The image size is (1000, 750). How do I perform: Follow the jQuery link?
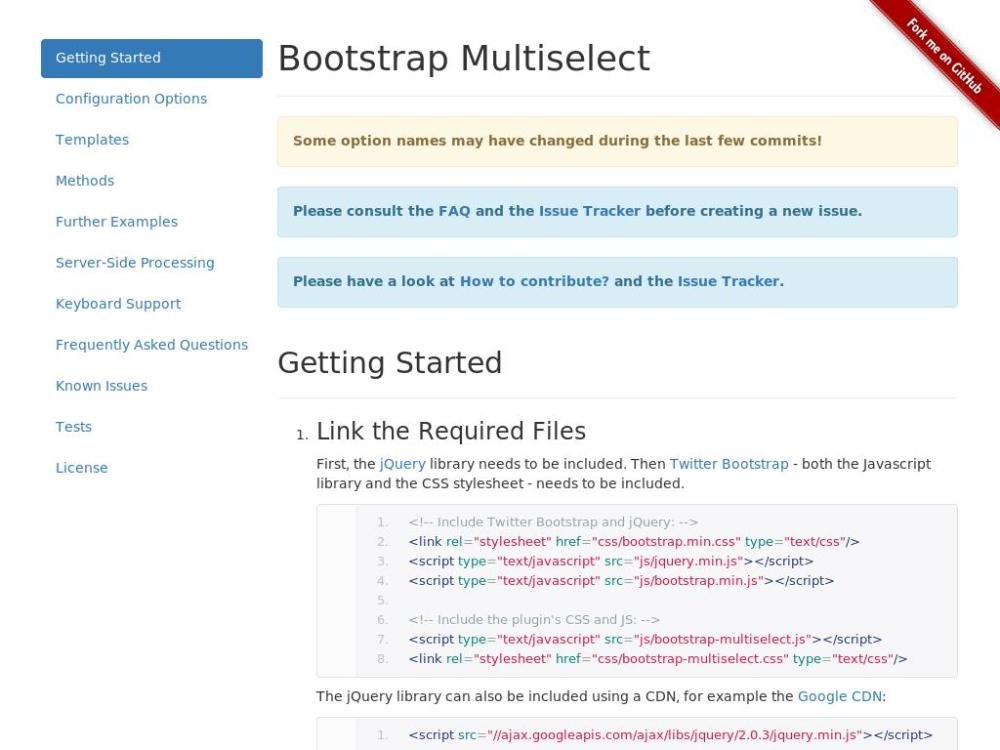click(402, 464)
